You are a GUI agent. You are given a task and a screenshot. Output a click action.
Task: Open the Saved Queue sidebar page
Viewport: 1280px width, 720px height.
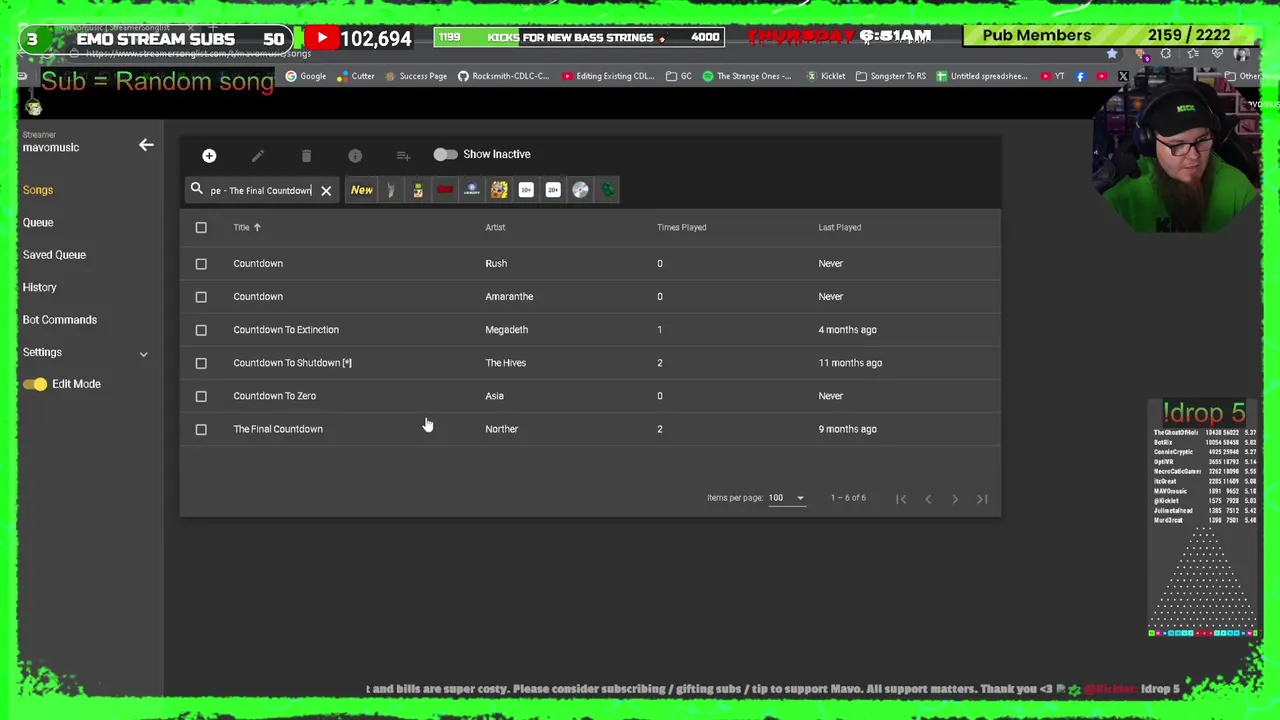(54, 255)
